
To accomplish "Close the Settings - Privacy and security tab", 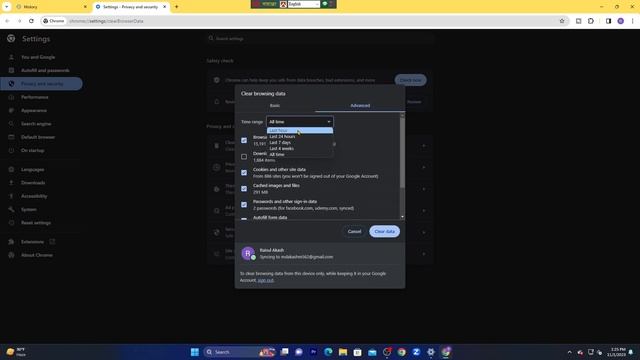I will click(164, 7).
